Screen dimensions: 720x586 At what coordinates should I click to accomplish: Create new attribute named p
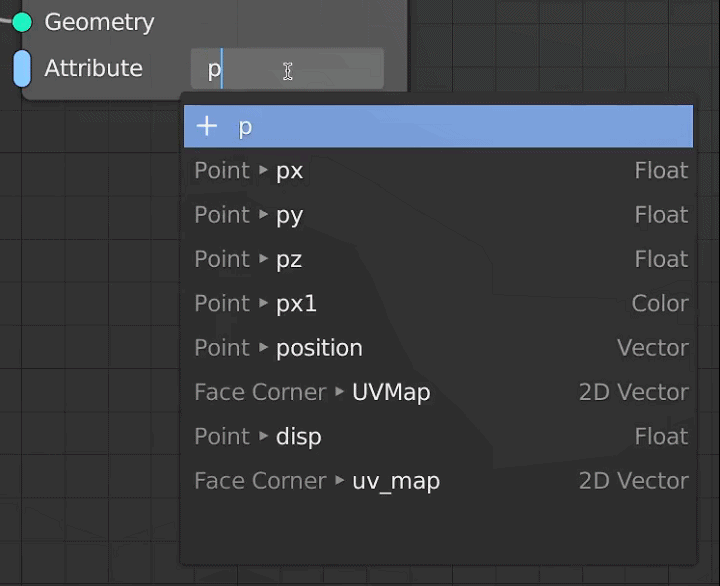438,126
